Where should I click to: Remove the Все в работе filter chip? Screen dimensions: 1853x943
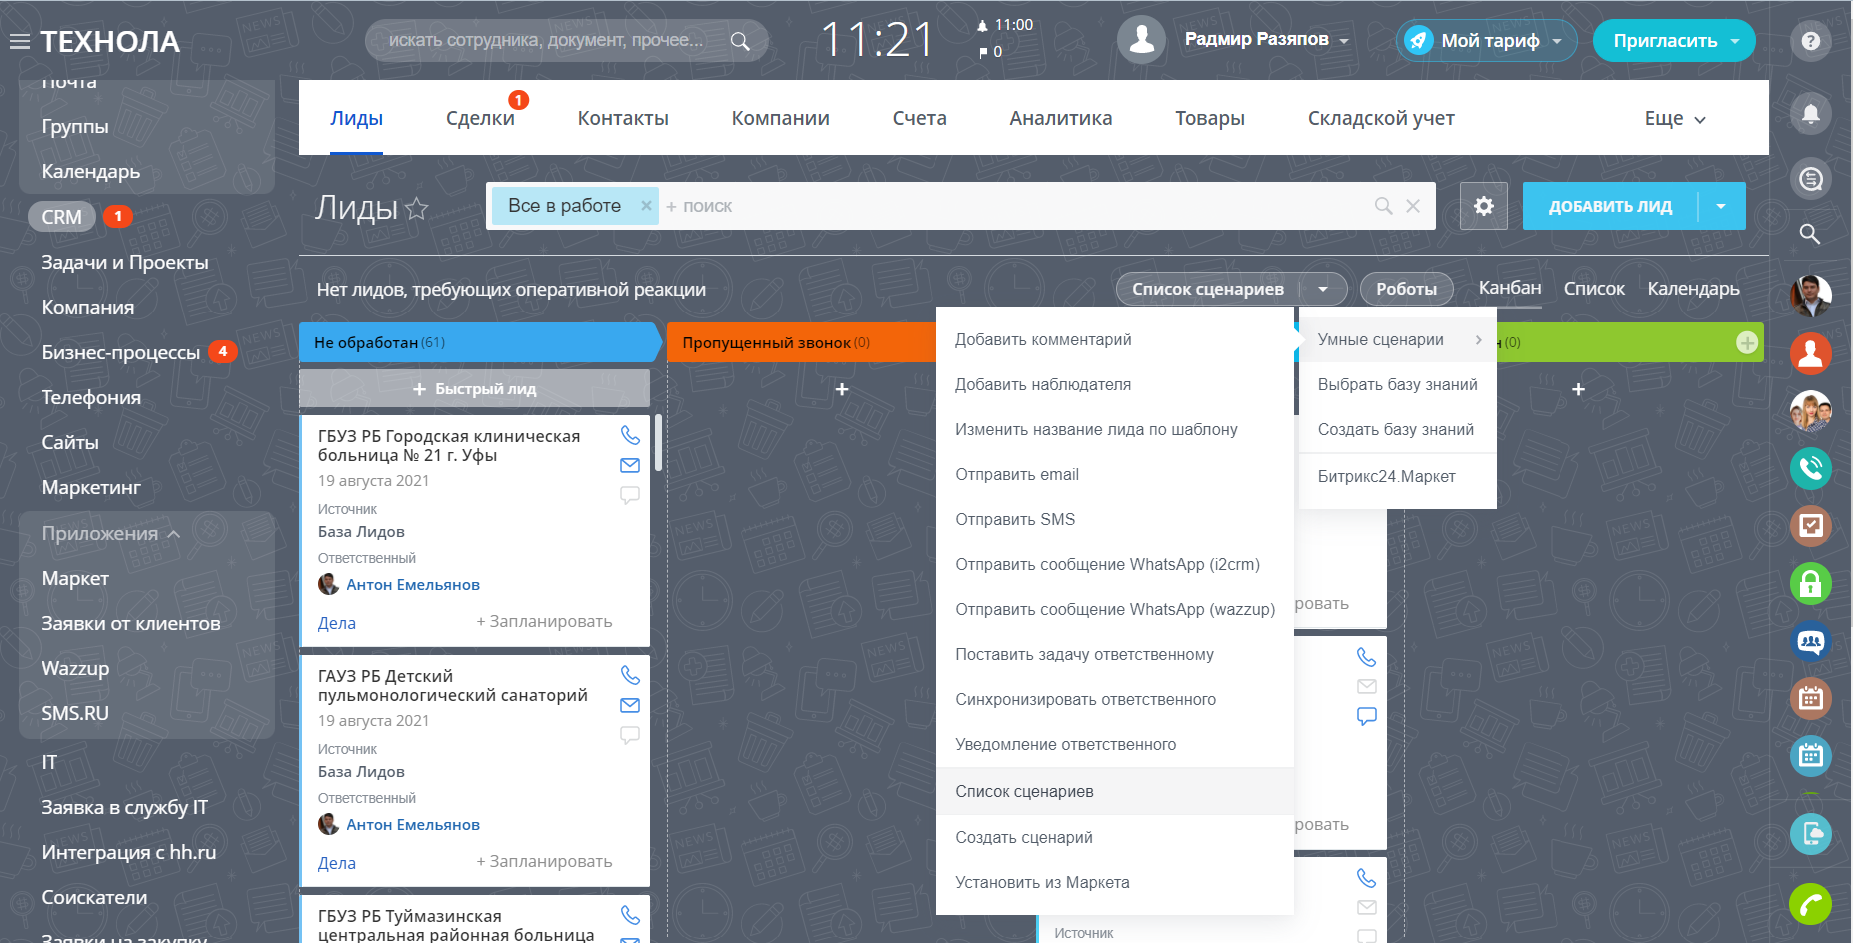pos(646,206)
